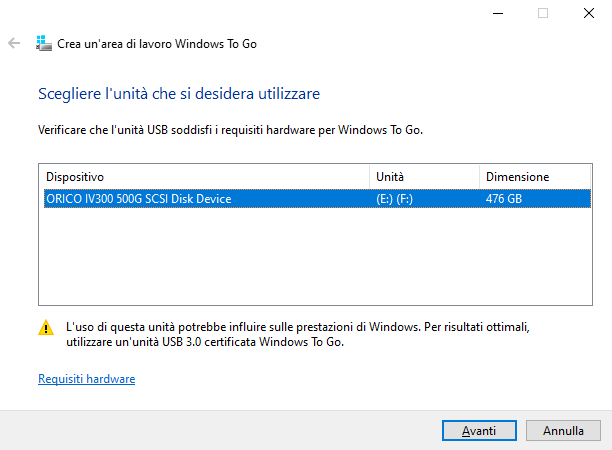Screen dimensions: 612x450
Task: Minimize the wizard window
Action: tap(497, 13)
